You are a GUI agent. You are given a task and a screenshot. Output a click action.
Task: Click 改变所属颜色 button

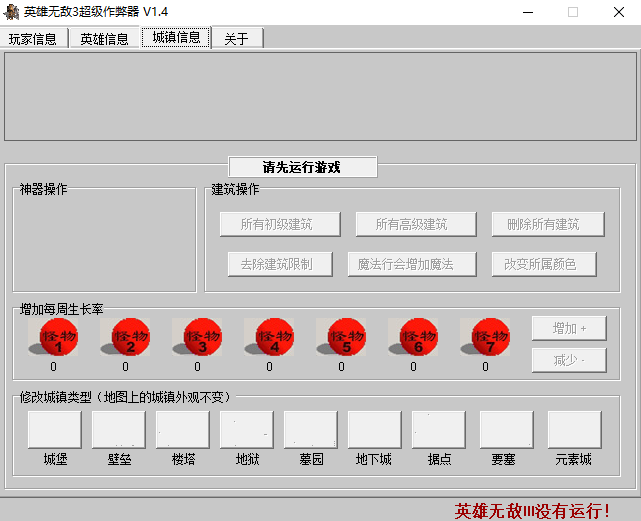544,264
